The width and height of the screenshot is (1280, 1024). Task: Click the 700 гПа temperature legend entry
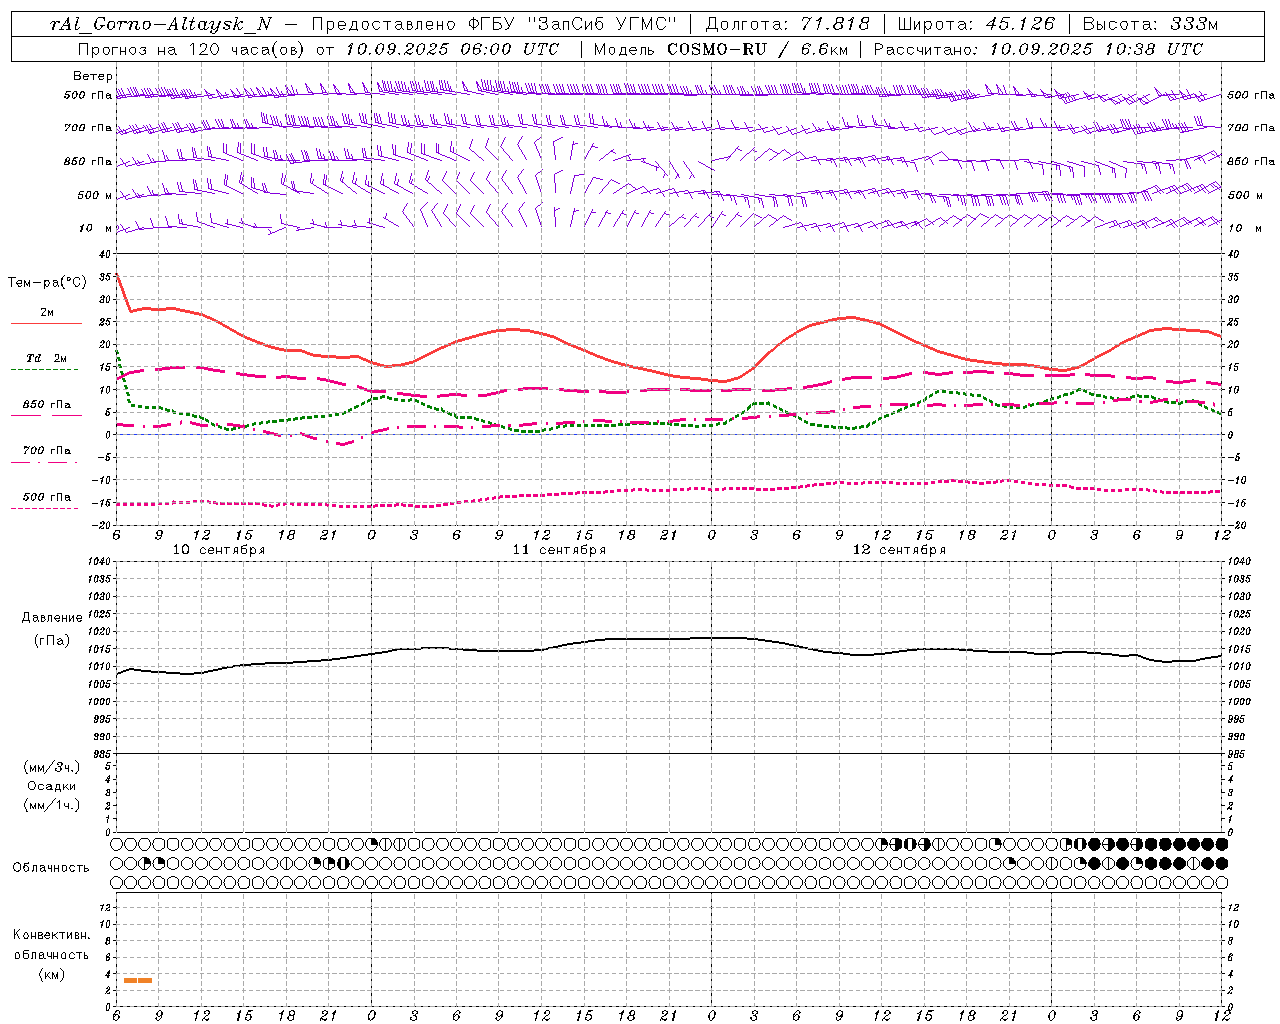pos(47,451)
